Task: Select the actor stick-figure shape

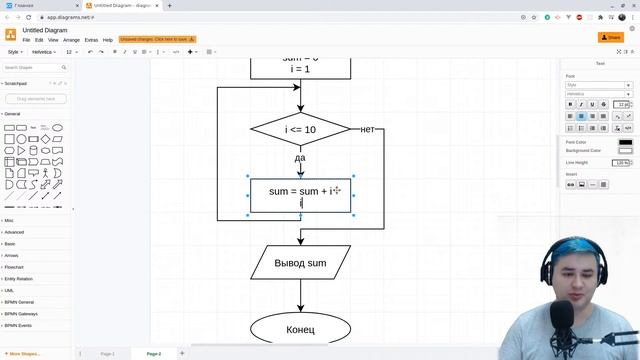Action: (45, 173)
